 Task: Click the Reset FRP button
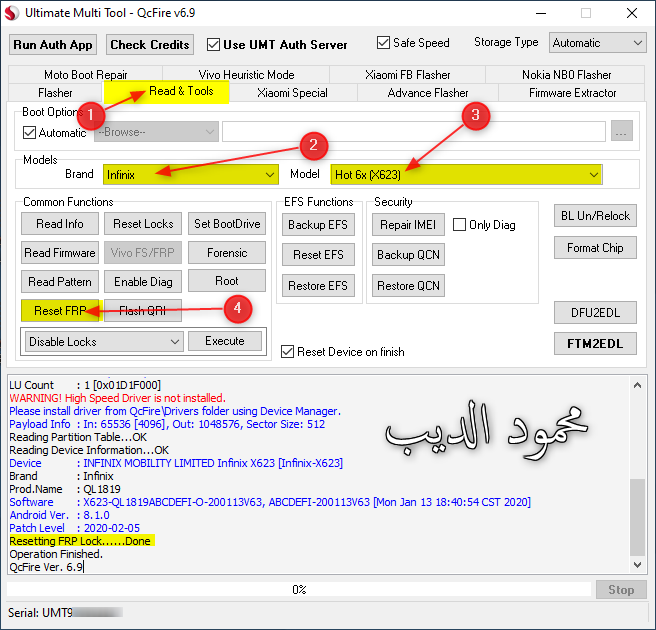pyautogui.click(x=60, y=310)
